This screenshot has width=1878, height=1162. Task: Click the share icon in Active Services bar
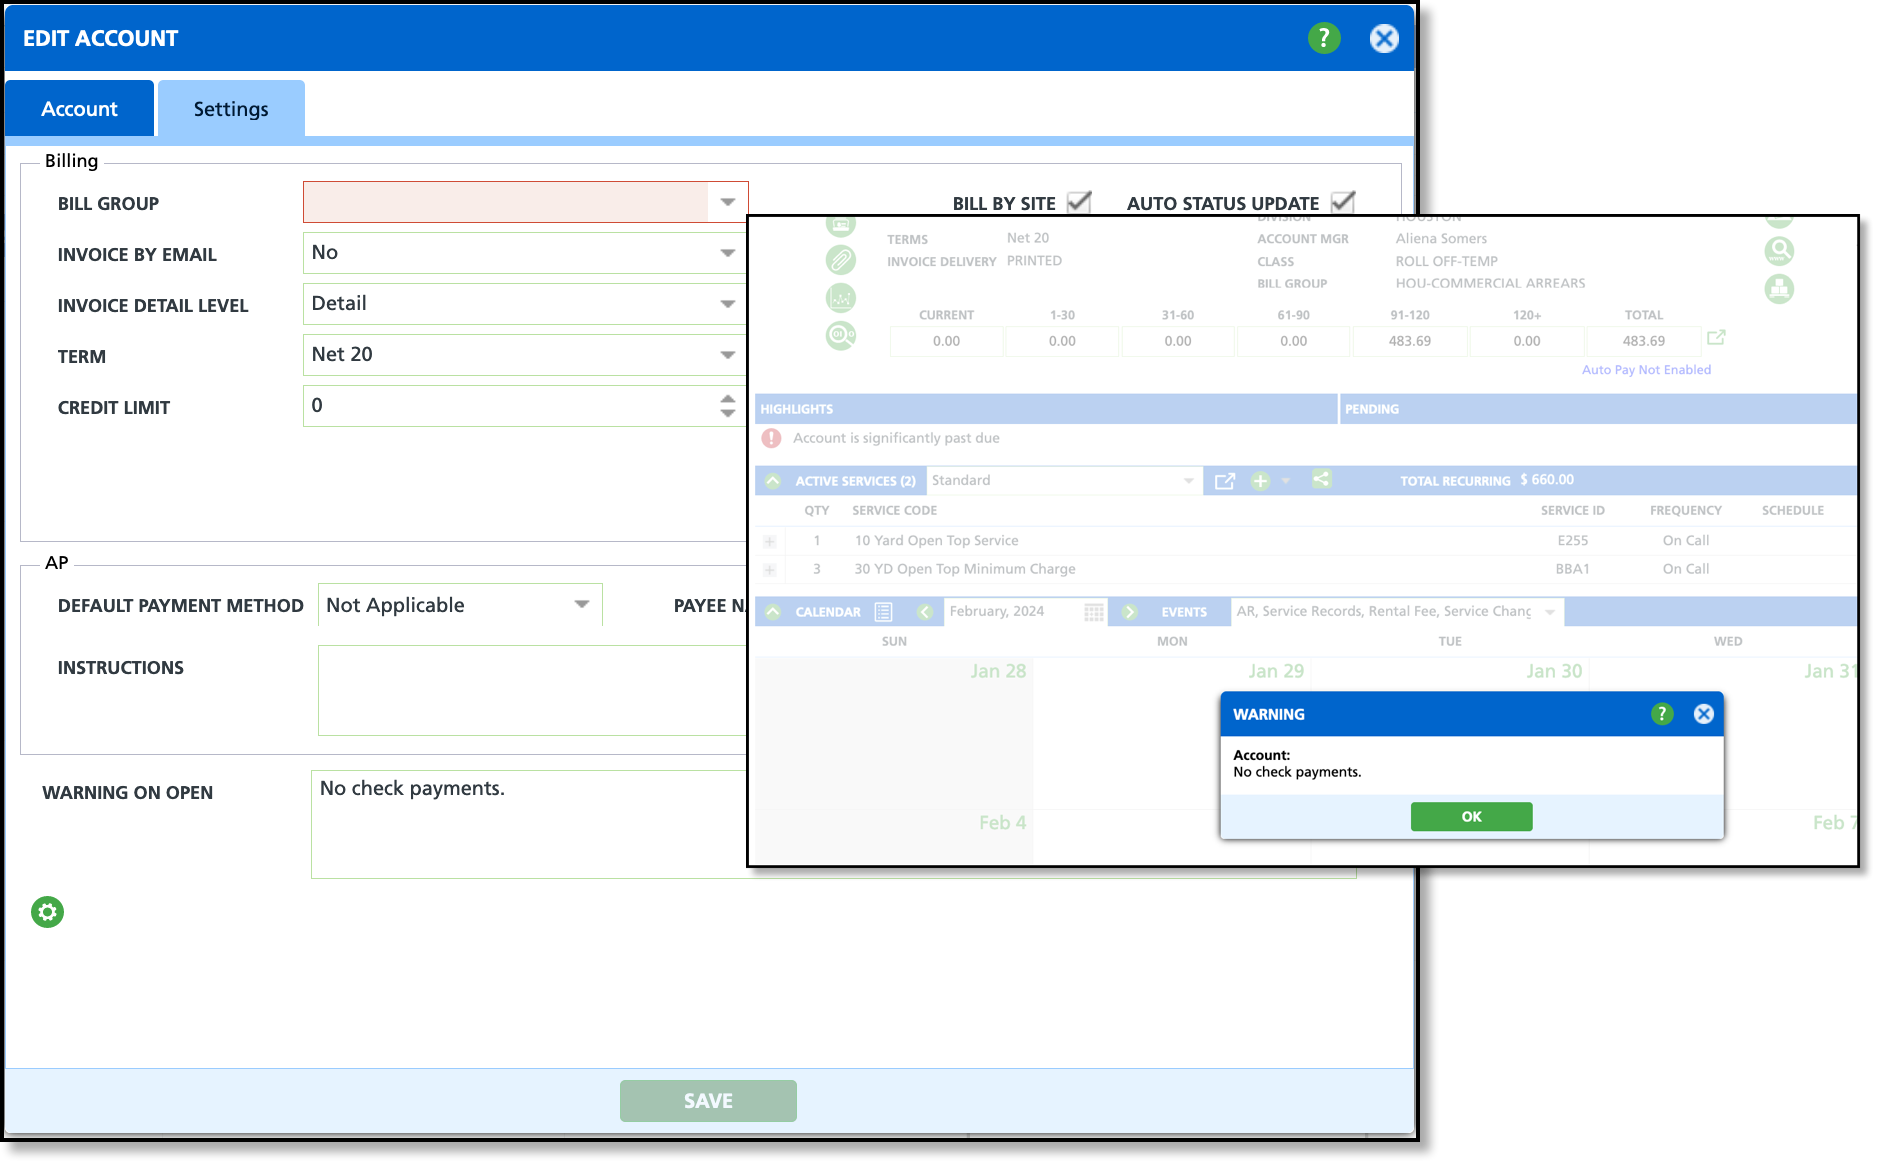tap(1321, 480)
